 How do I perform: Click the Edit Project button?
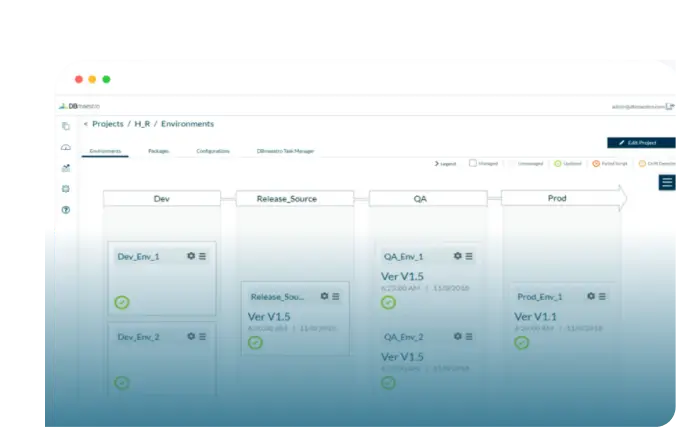click(641, 143)
